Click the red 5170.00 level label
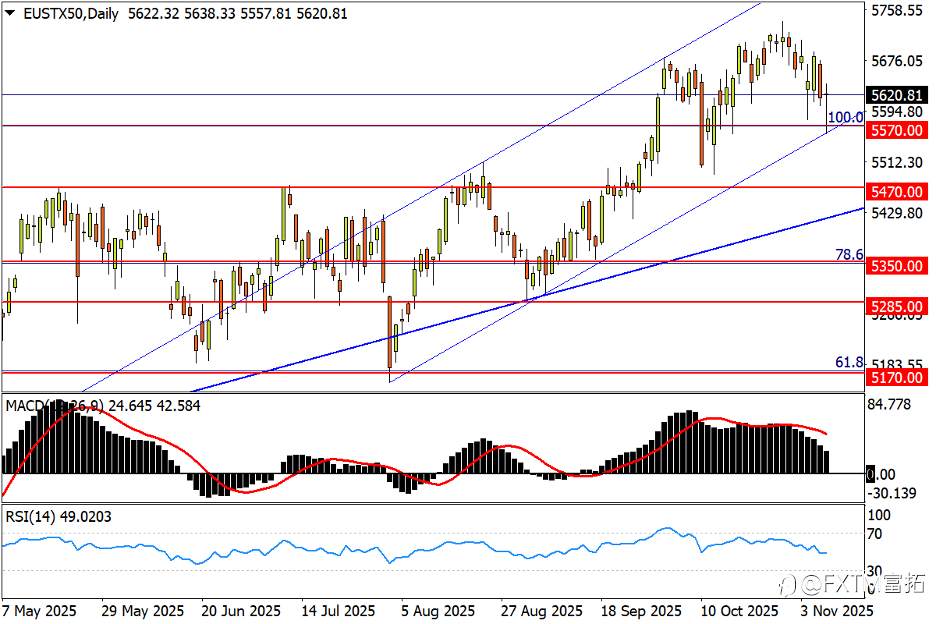Viewport: 936px width, 624px height. [897, 377]
